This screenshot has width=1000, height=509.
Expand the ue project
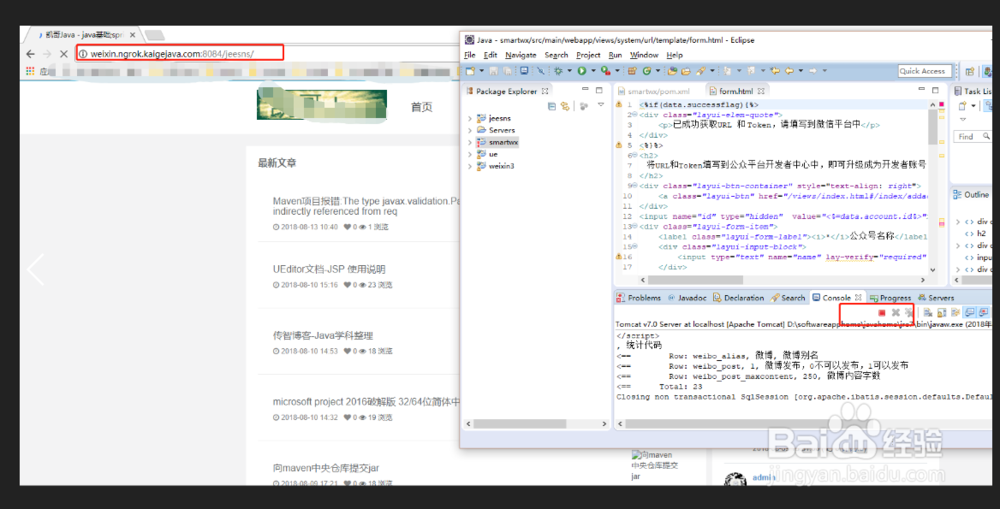coord(470,154)
